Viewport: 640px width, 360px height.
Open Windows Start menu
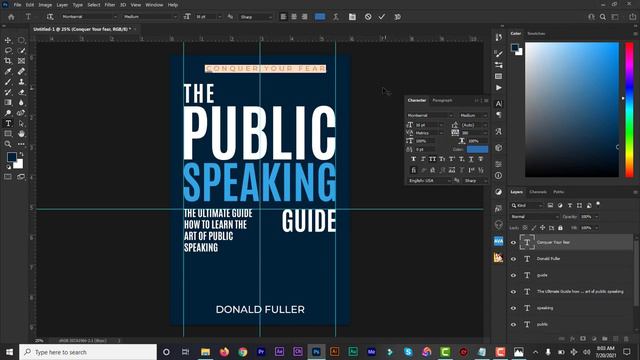[9, 352]
